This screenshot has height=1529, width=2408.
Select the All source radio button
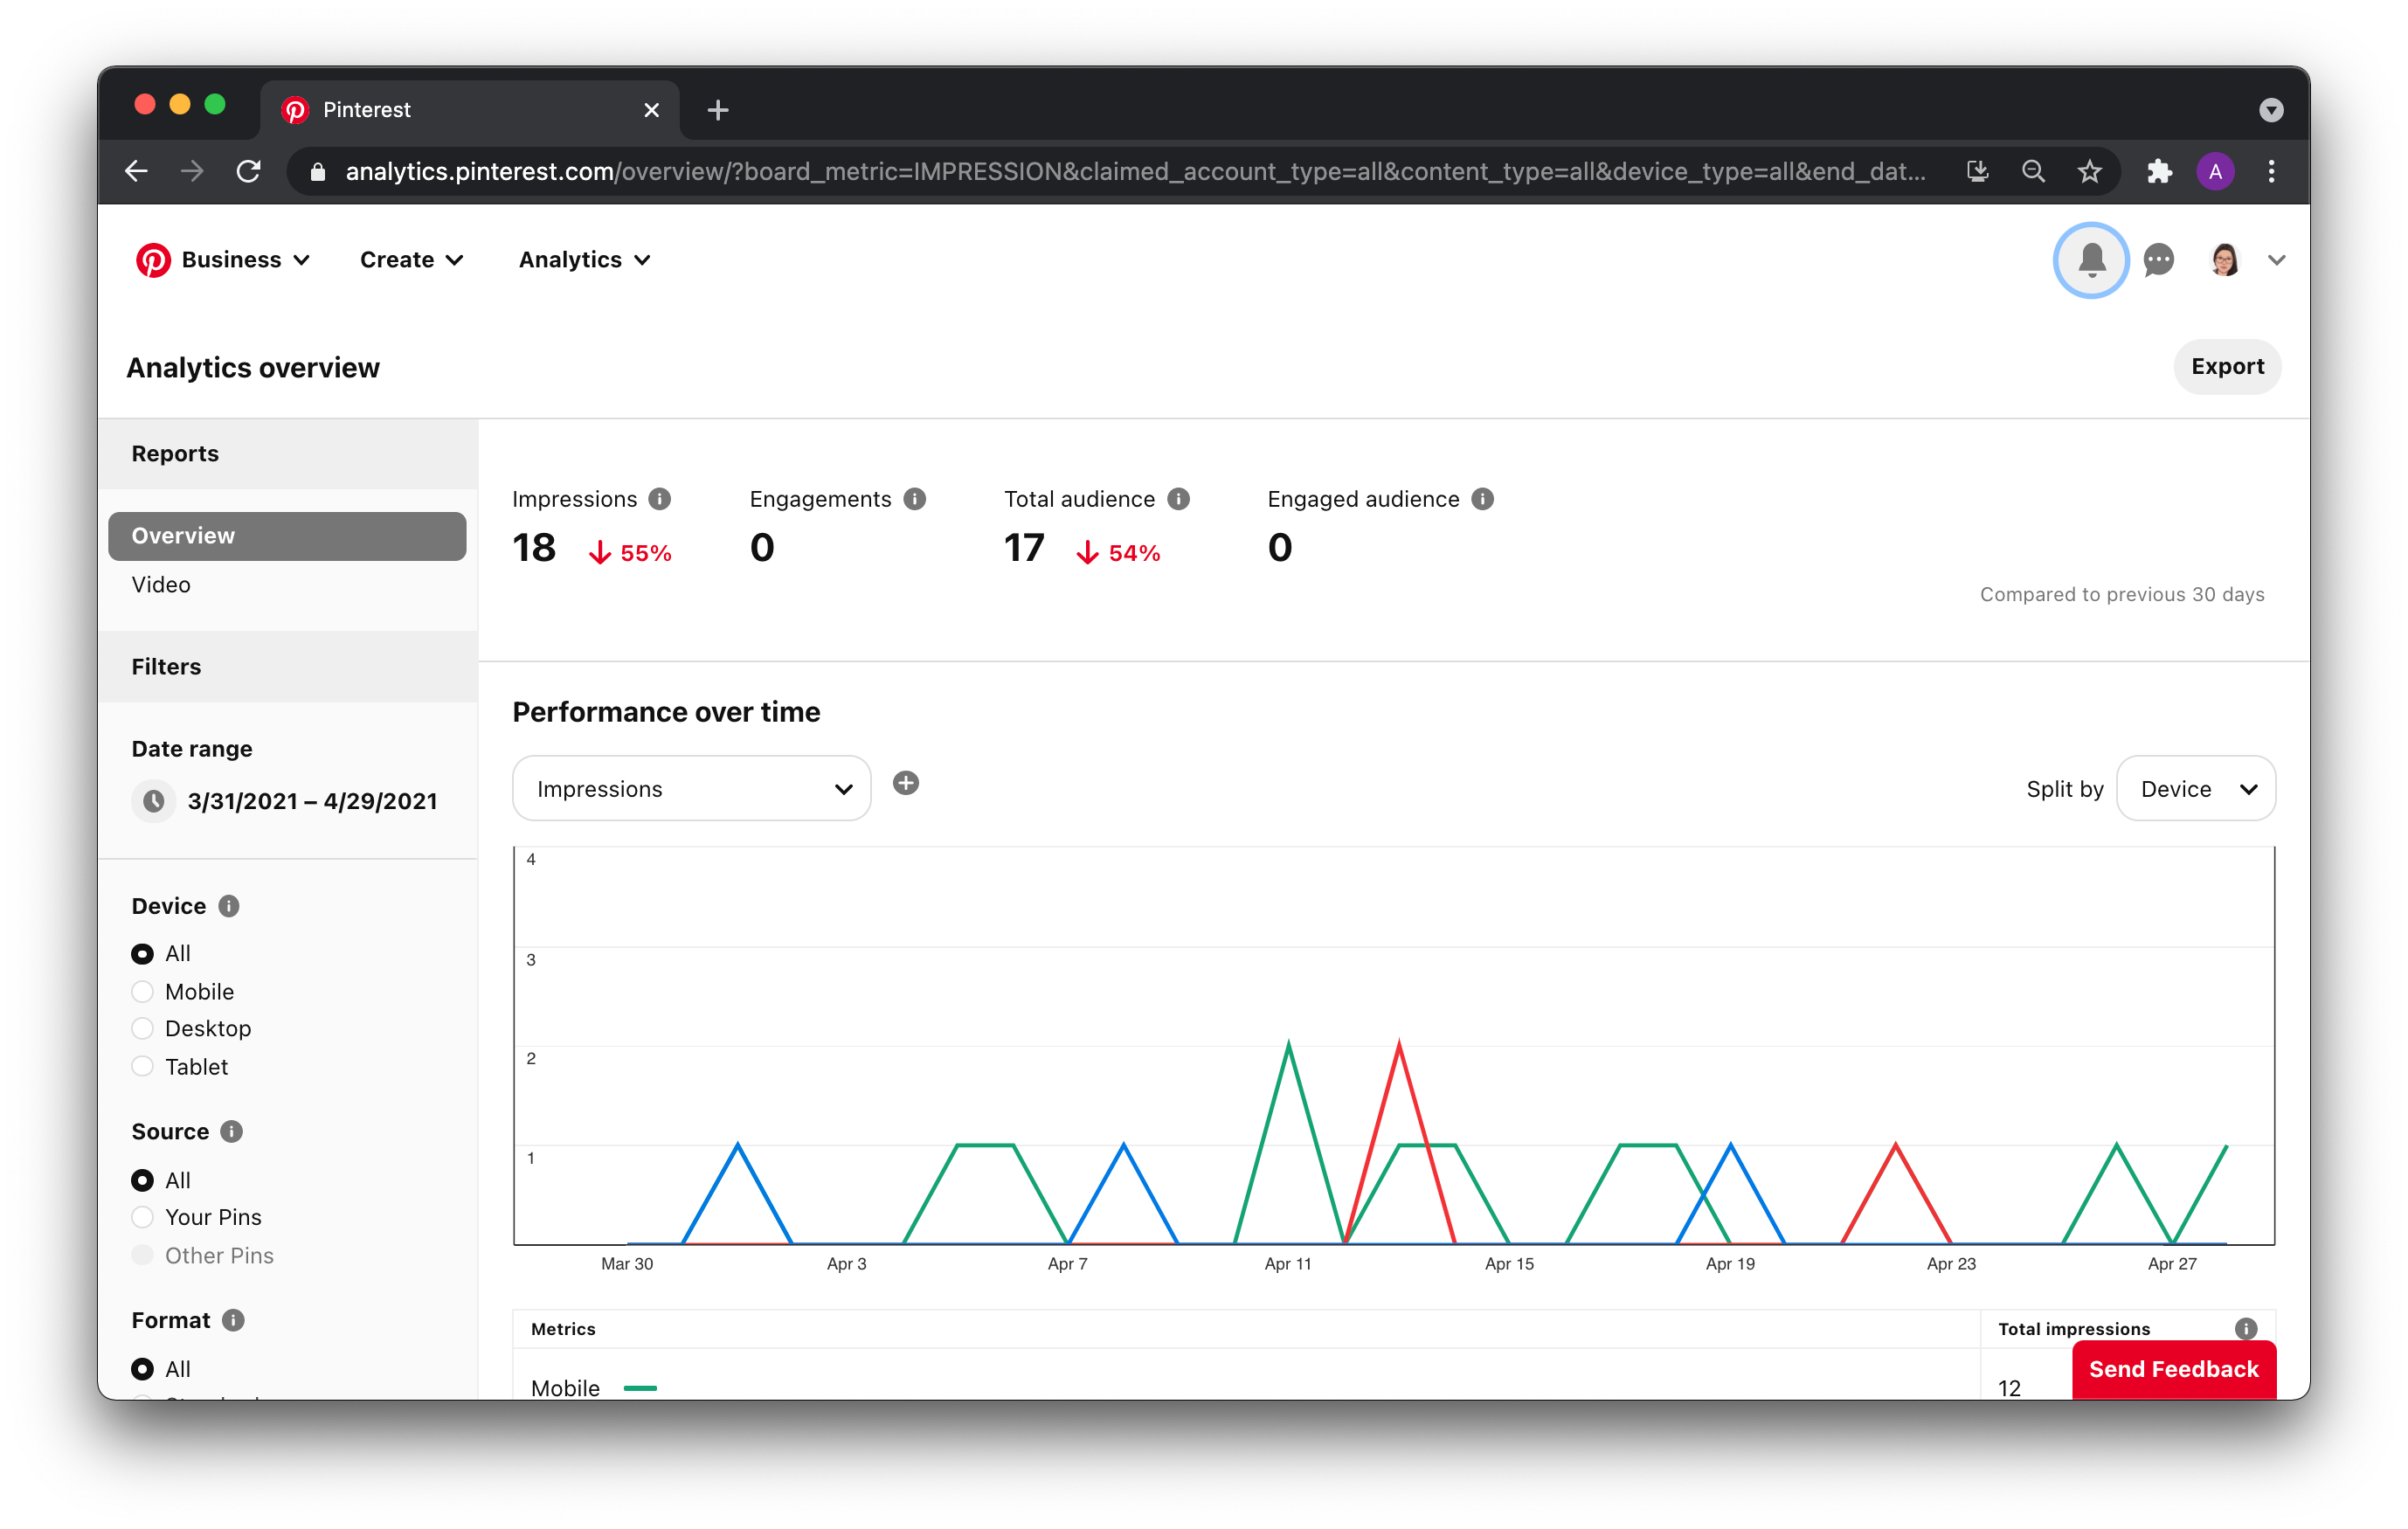(142, 1180)
